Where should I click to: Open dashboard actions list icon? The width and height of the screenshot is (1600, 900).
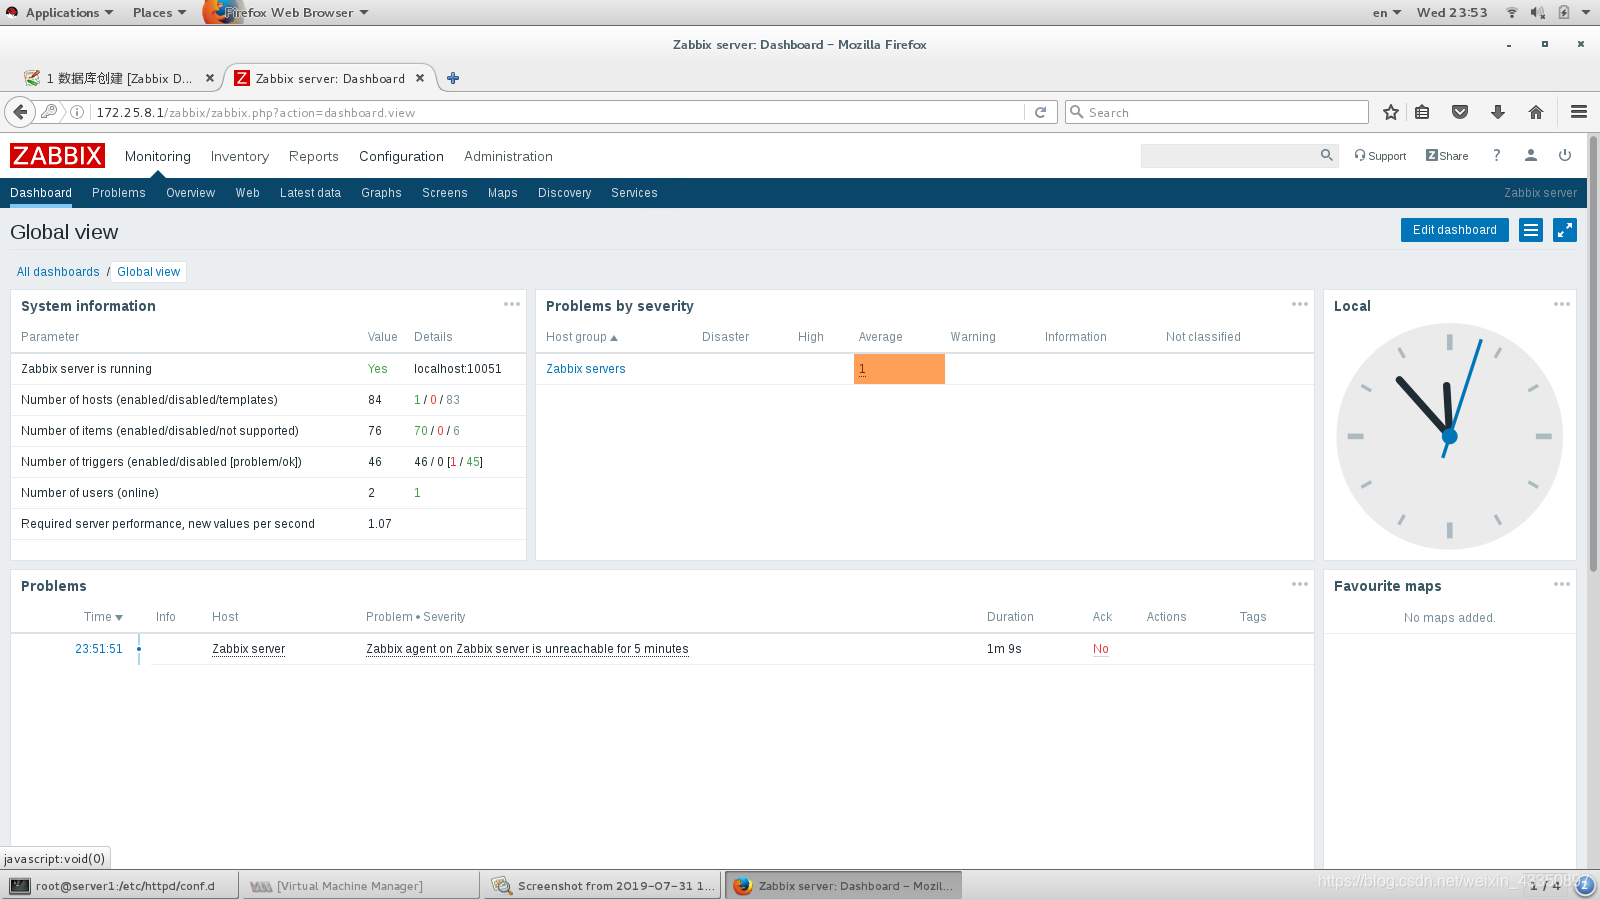tap(1531, 230)
